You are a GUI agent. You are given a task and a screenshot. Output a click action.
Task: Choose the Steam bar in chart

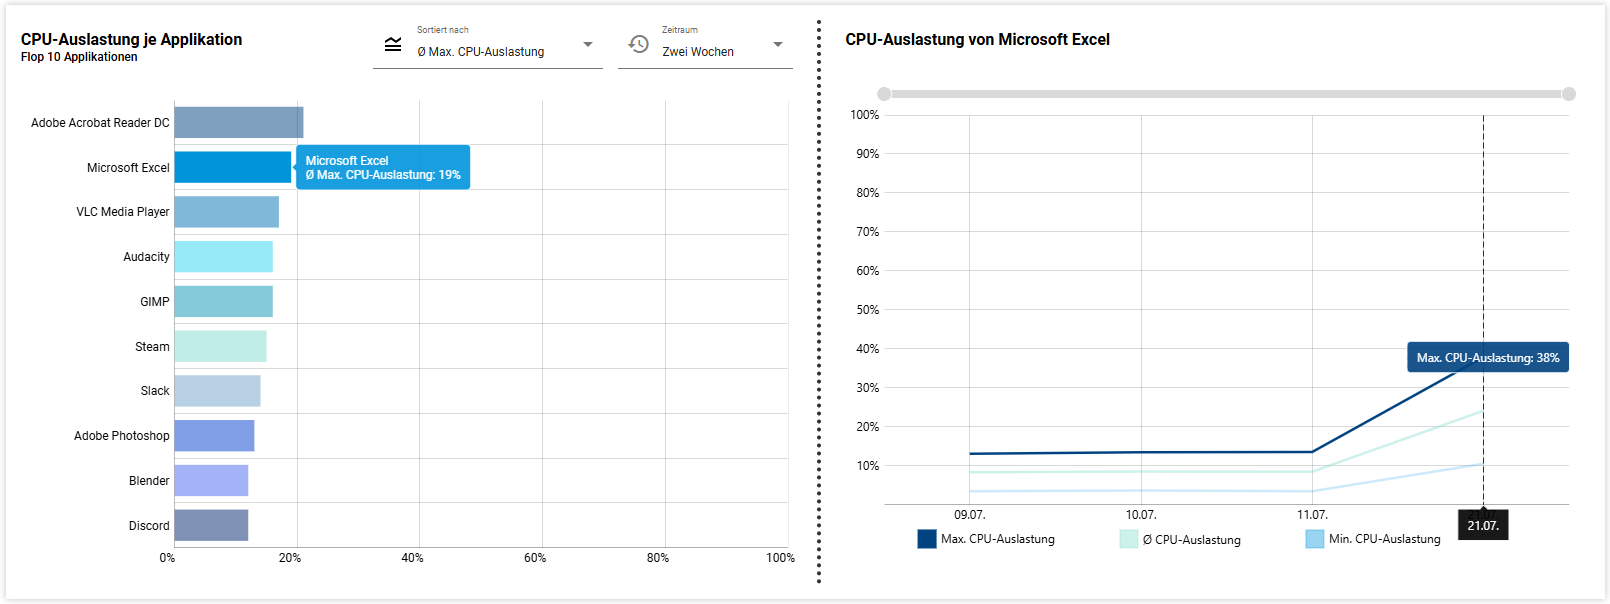(x=221, y=346)
